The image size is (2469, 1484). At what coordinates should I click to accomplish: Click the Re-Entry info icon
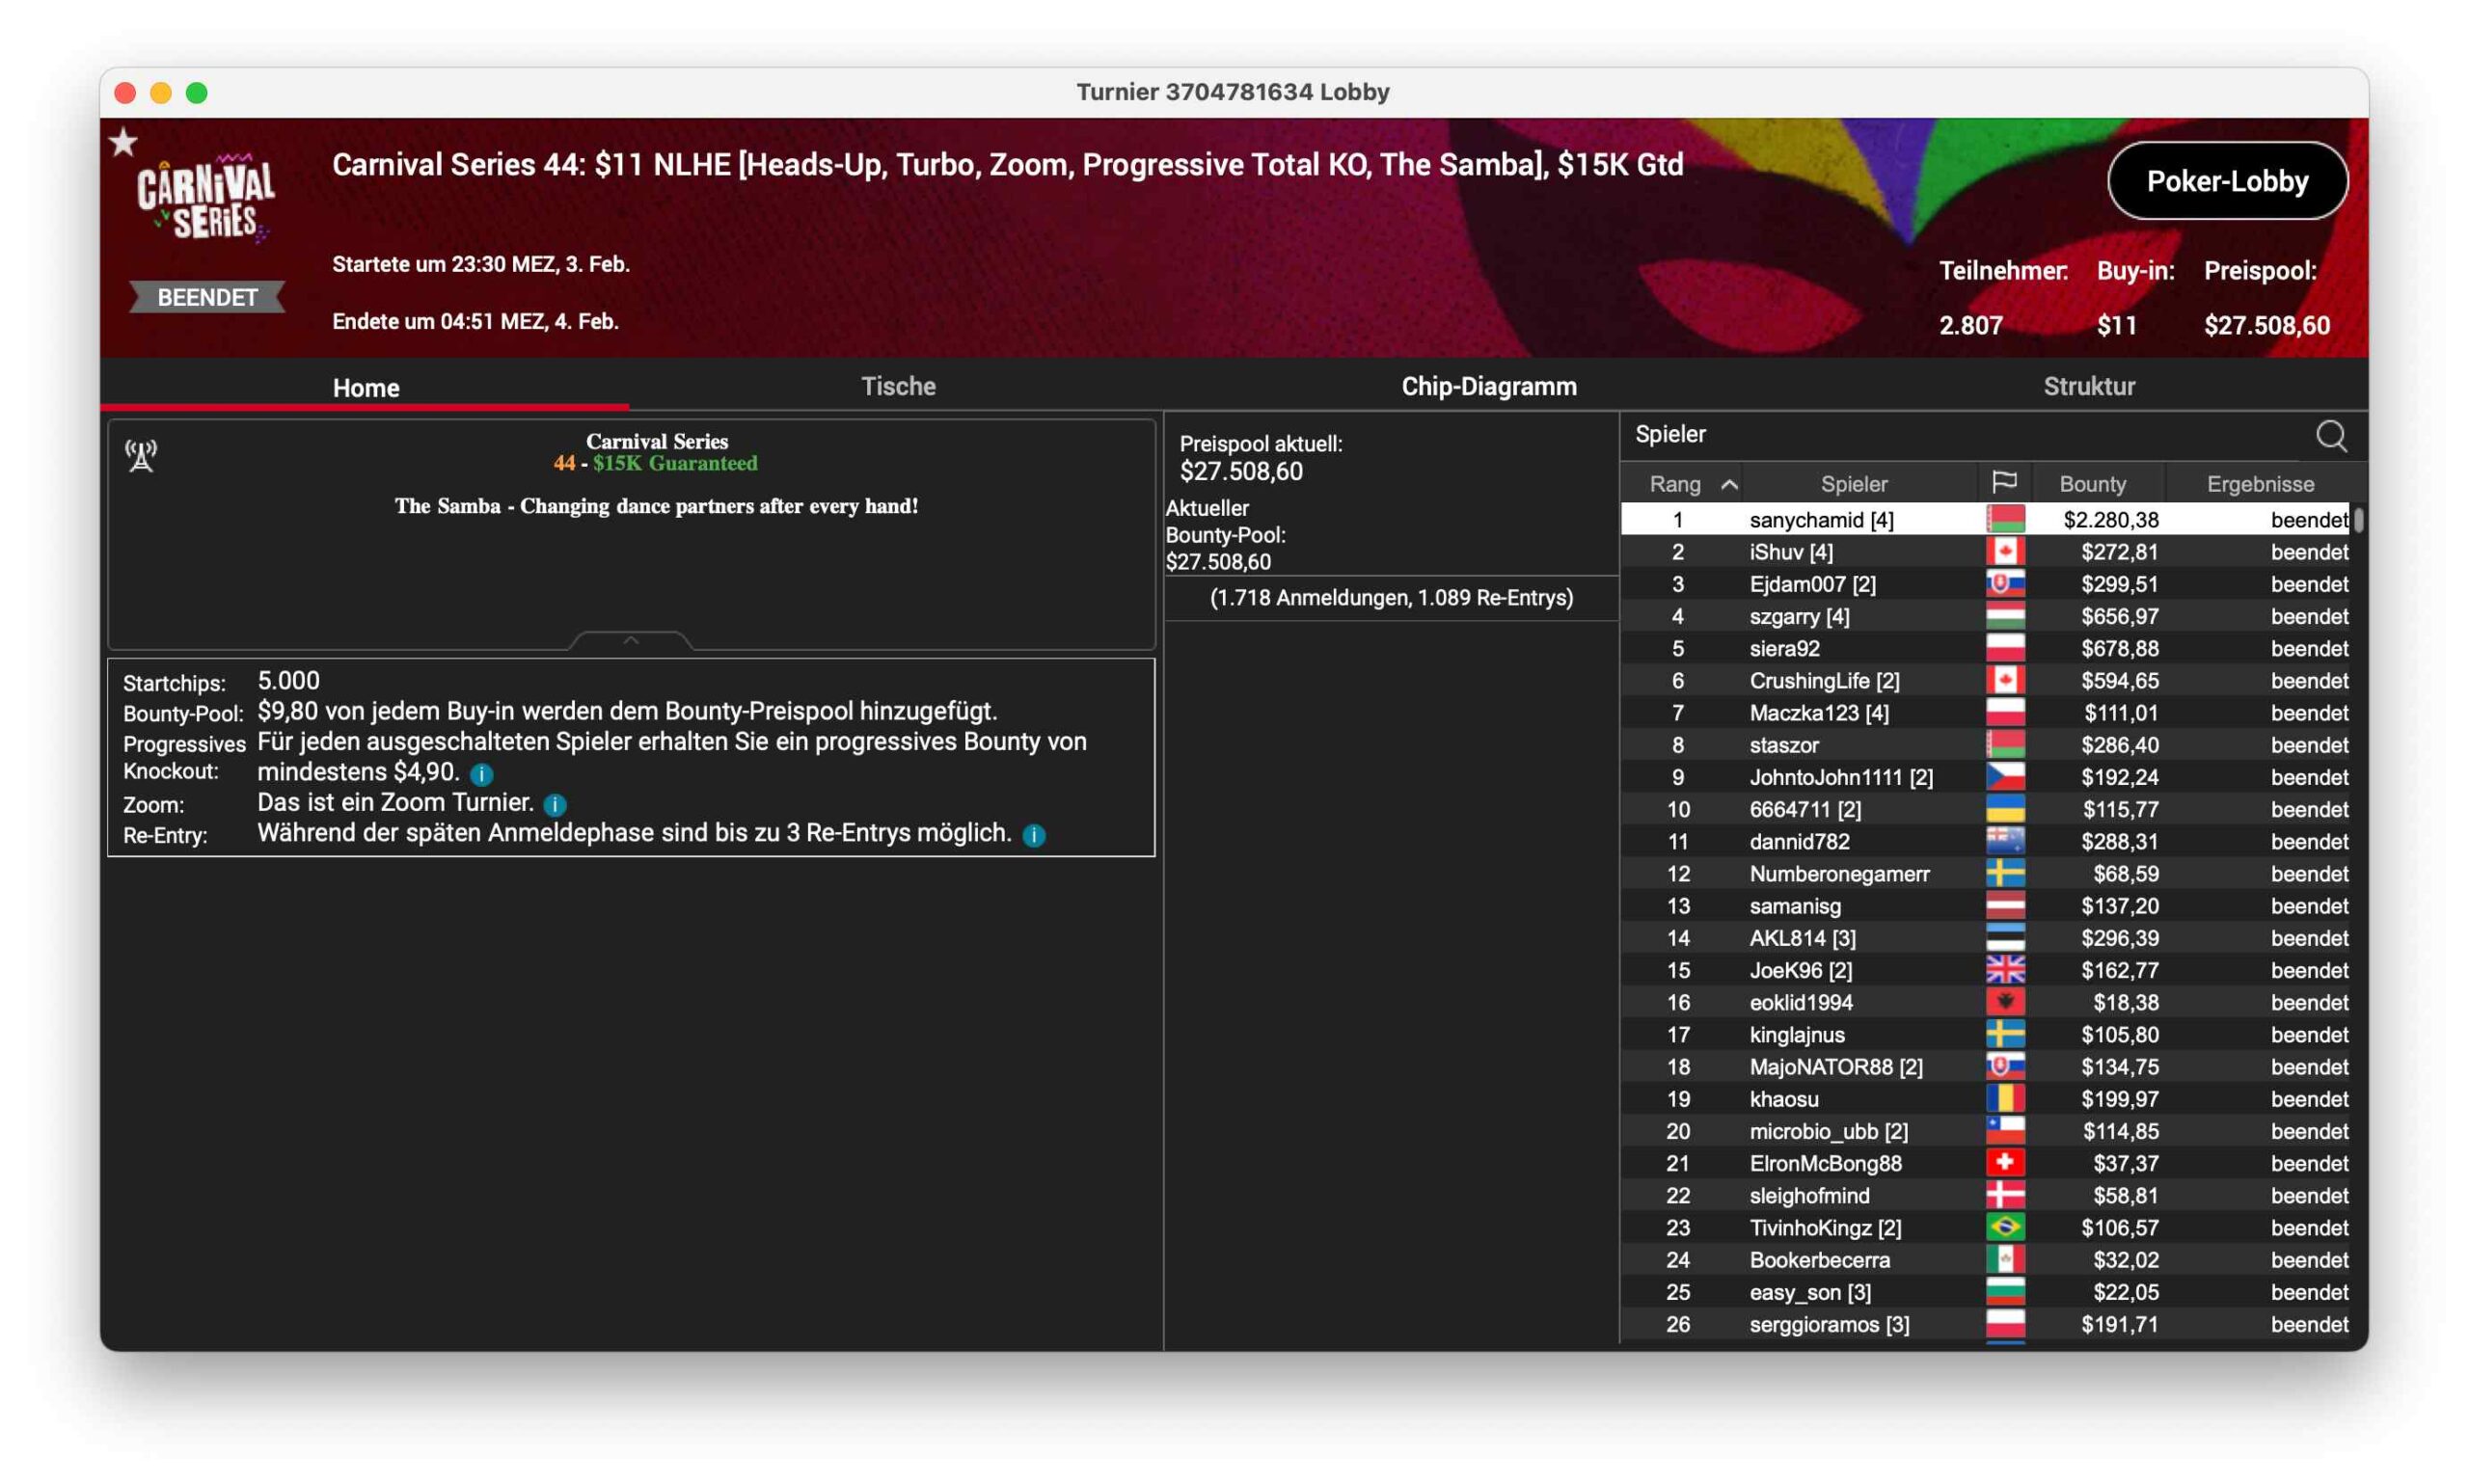[1034, 835]
